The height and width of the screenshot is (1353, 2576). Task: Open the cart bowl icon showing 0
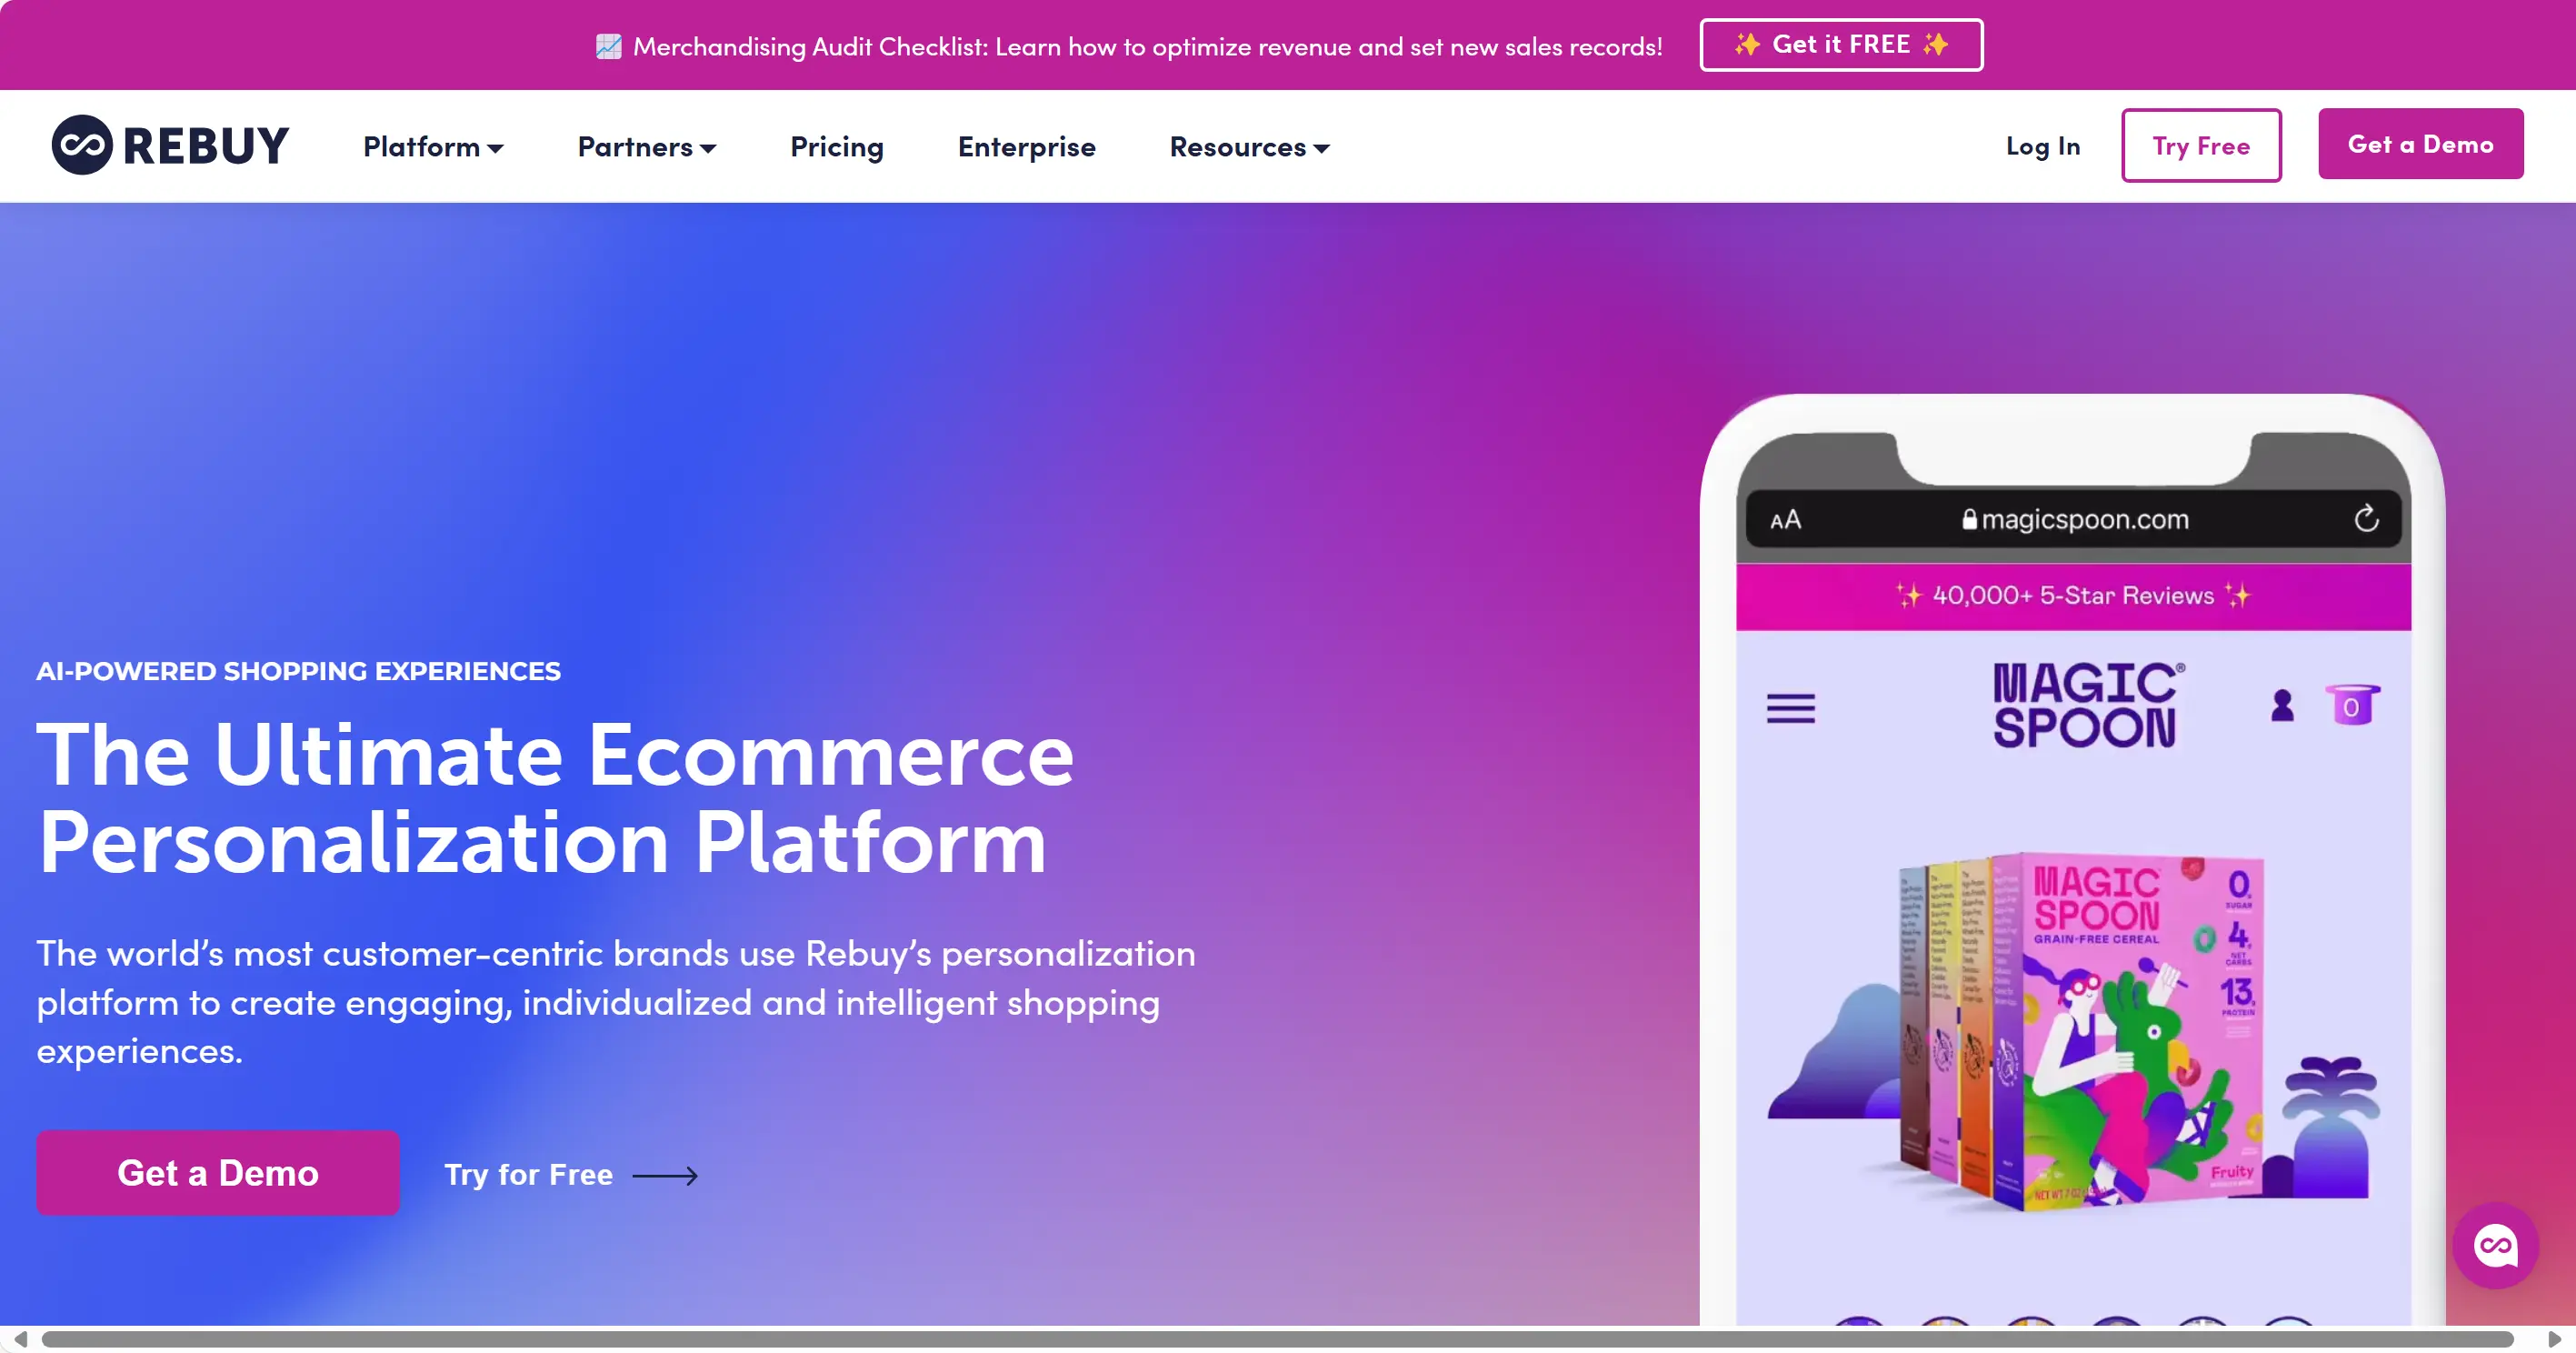(2352, 705)
